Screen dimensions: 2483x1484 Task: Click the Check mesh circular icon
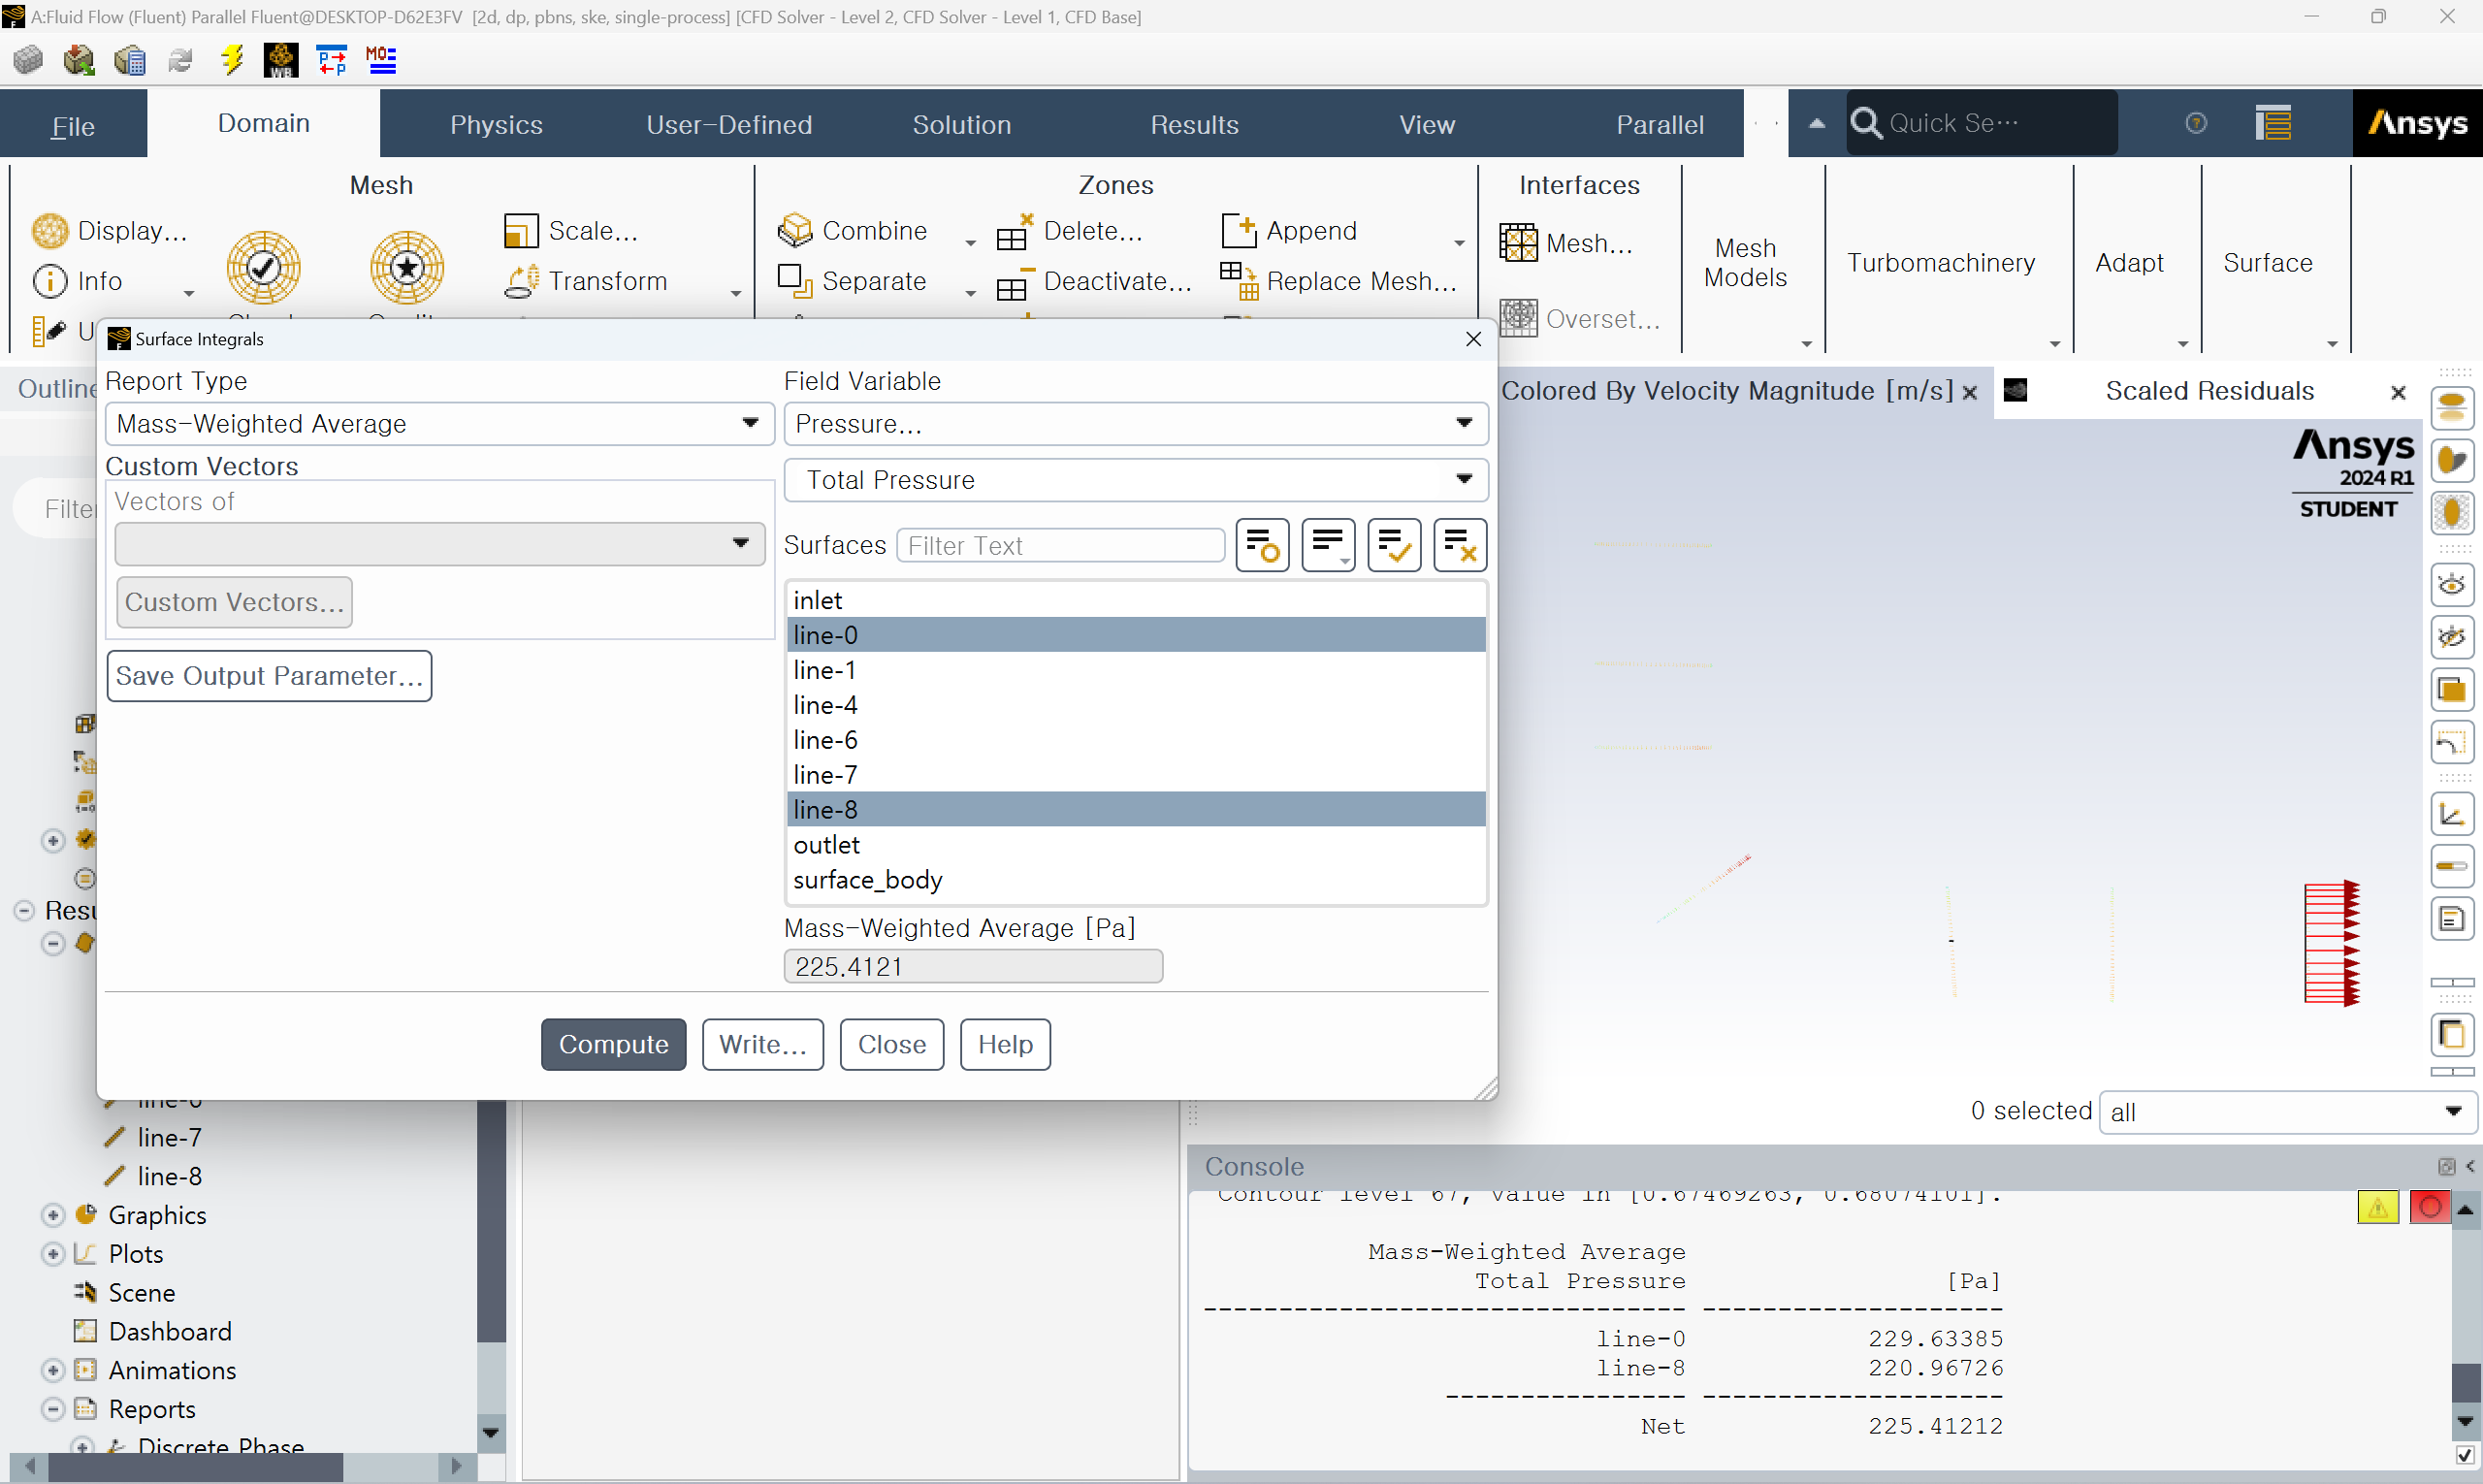click(264, 267)
